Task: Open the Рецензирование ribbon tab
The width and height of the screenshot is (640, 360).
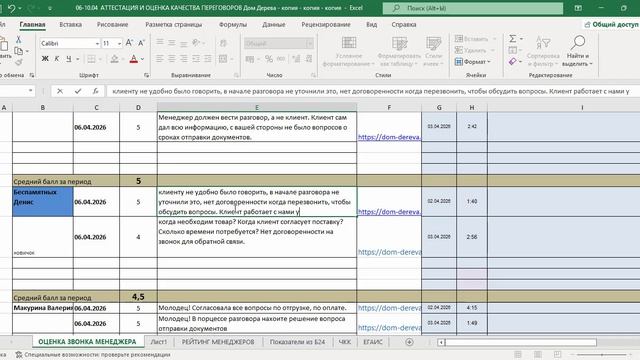Action: (x=326, y=24)
